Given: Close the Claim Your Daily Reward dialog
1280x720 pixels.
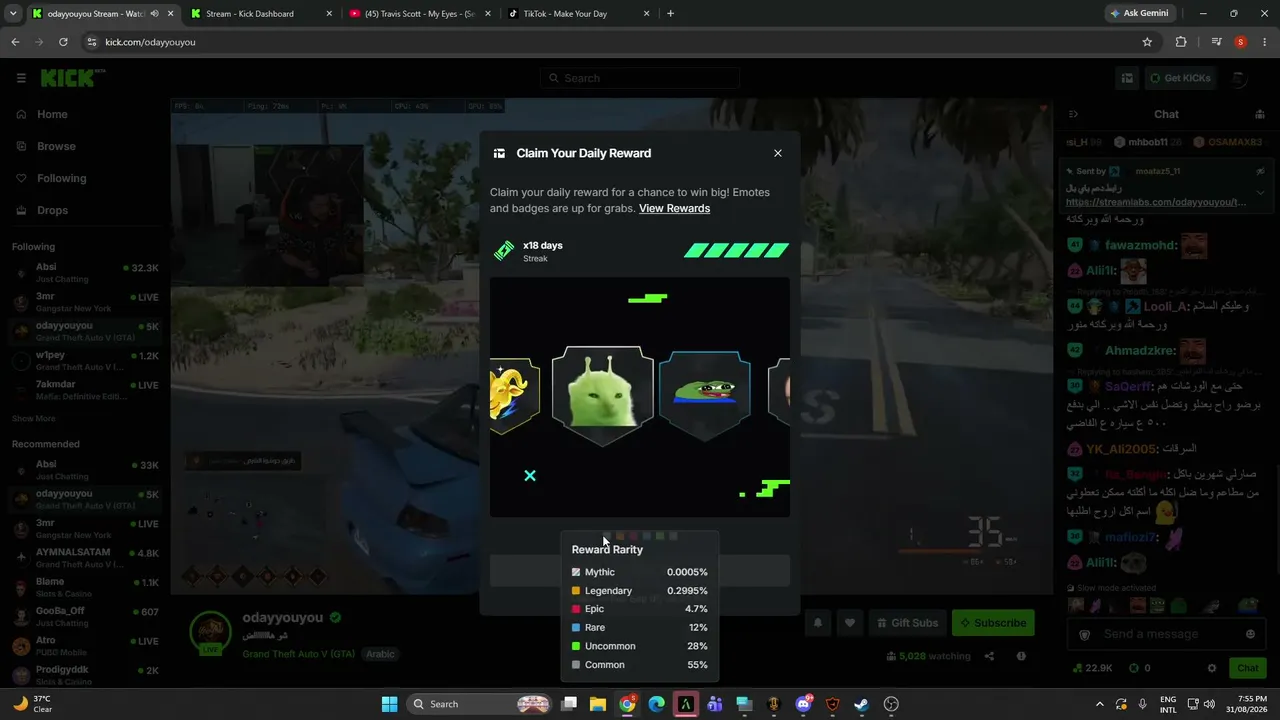Looking at the screenshot, I should click(778, 153).
